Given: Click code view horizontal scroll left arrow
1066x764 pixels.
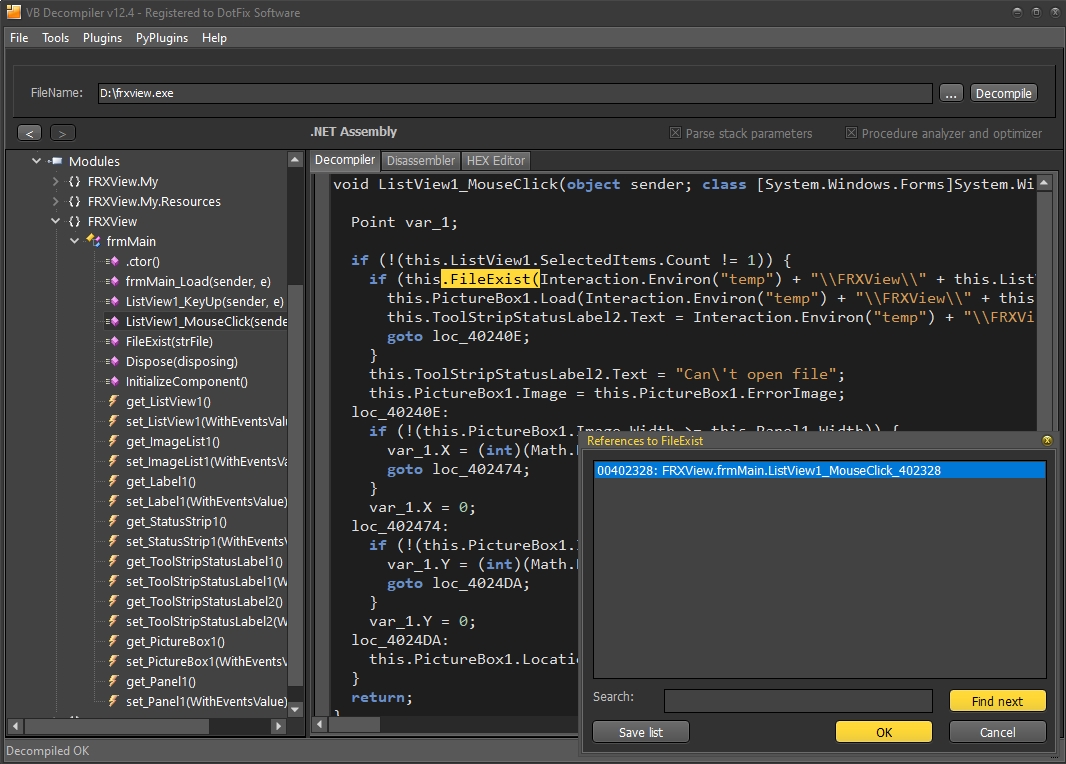Looking at the screenshot, I should [x=320, y=725].
